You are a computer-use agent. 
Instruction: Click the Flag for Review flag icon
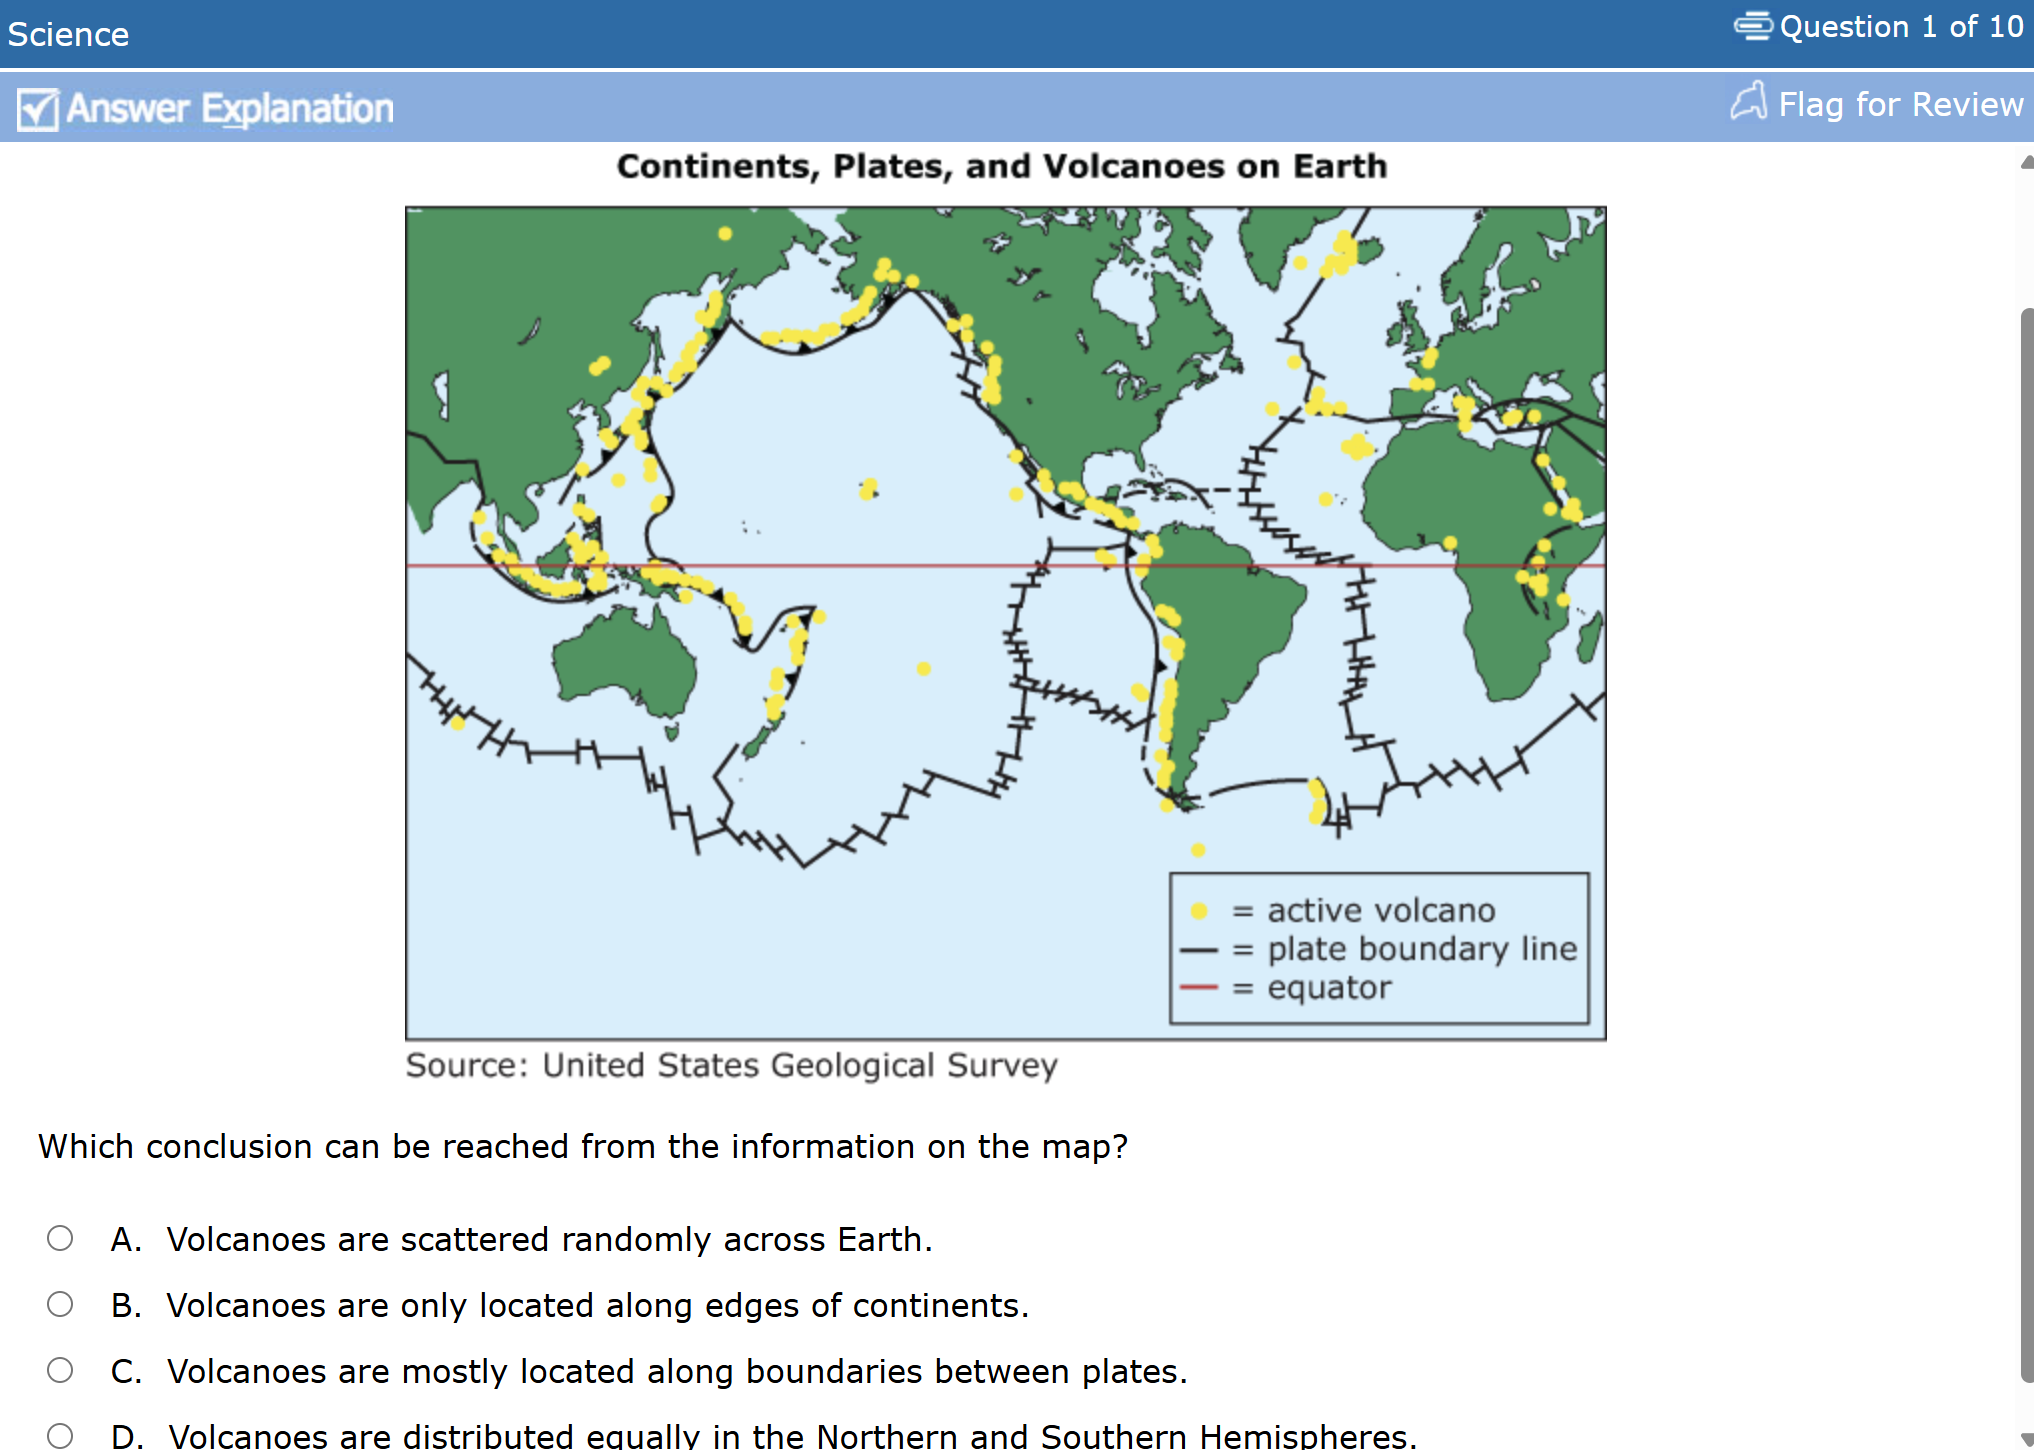(x=1749, y=102)
